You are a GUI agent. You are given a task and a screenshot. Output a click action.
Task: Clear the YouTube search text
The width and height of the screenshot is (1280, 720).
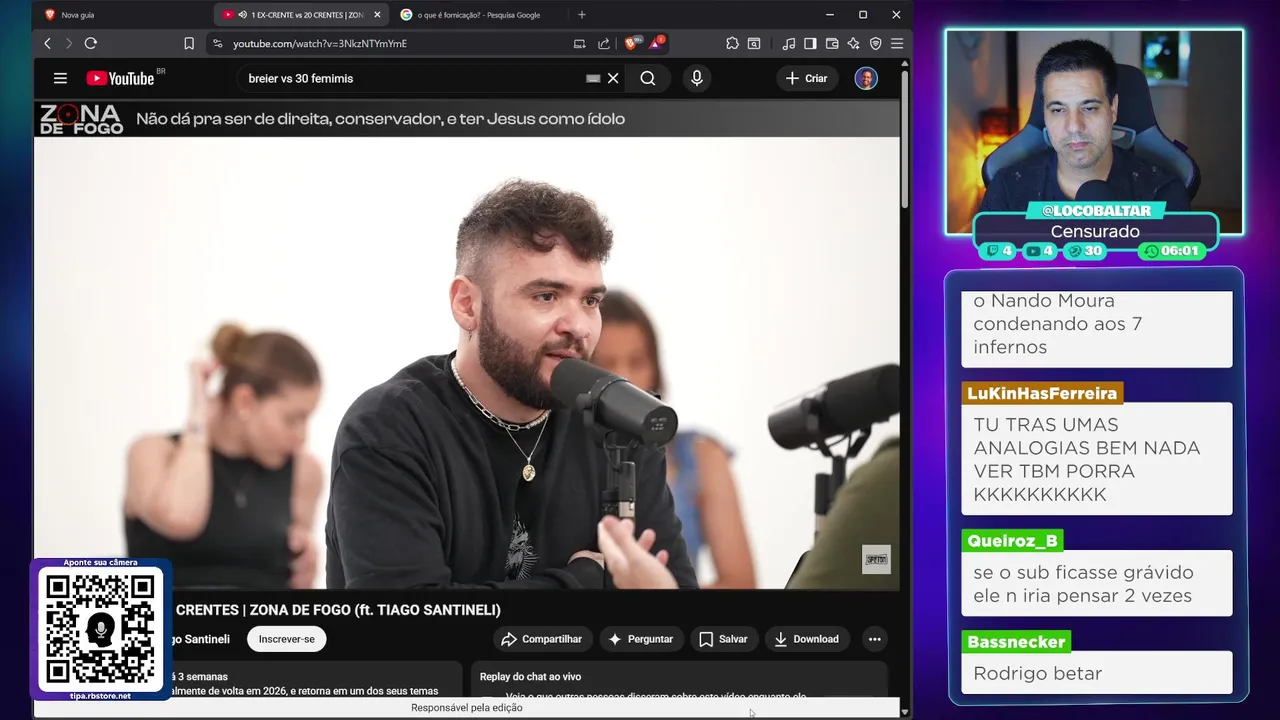613,78
